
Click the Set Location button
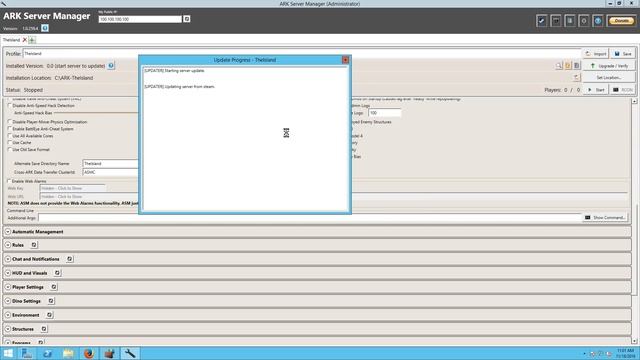point(609,77)
